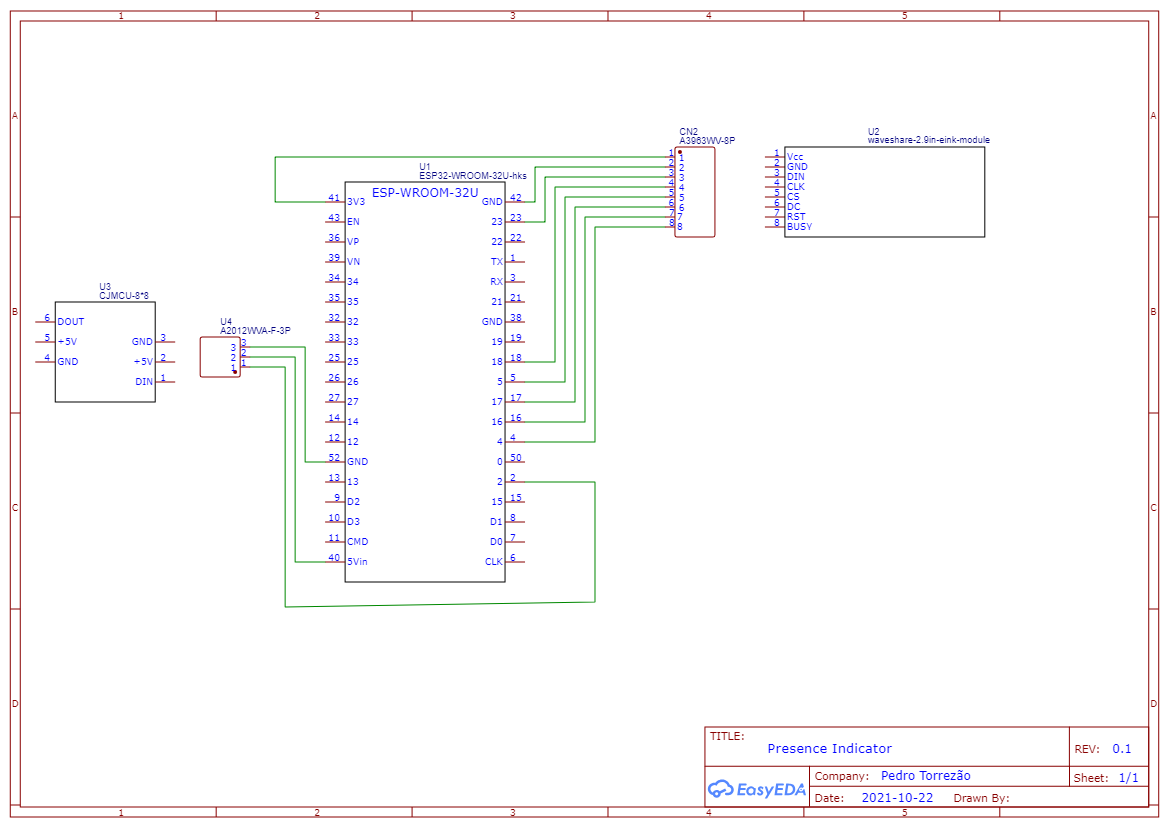Click the 'RST' pin label on eink module
Image resolution: width=1169 pixels, height=827 pixels.
coord(795,216)
